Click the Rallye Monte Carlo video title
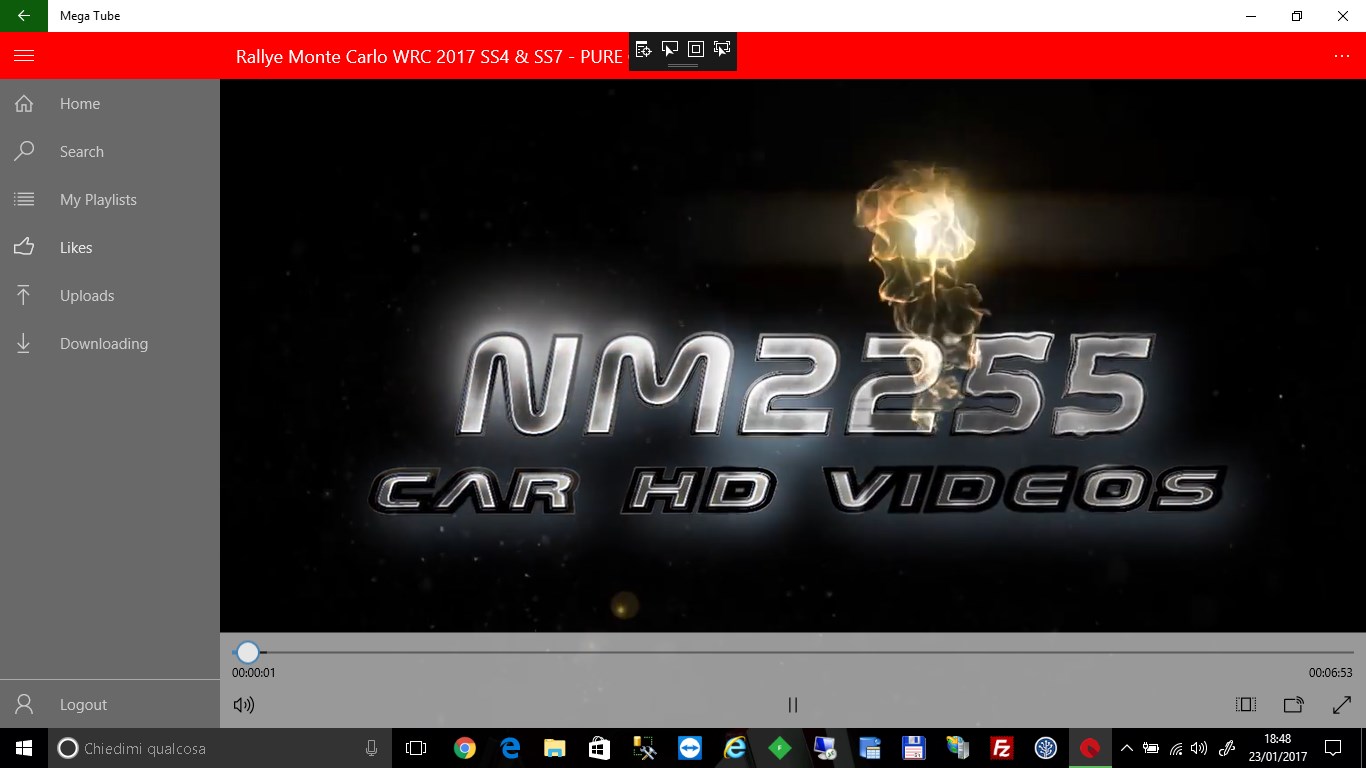The height and width of the screenshot is (768, 1366). 429,56
